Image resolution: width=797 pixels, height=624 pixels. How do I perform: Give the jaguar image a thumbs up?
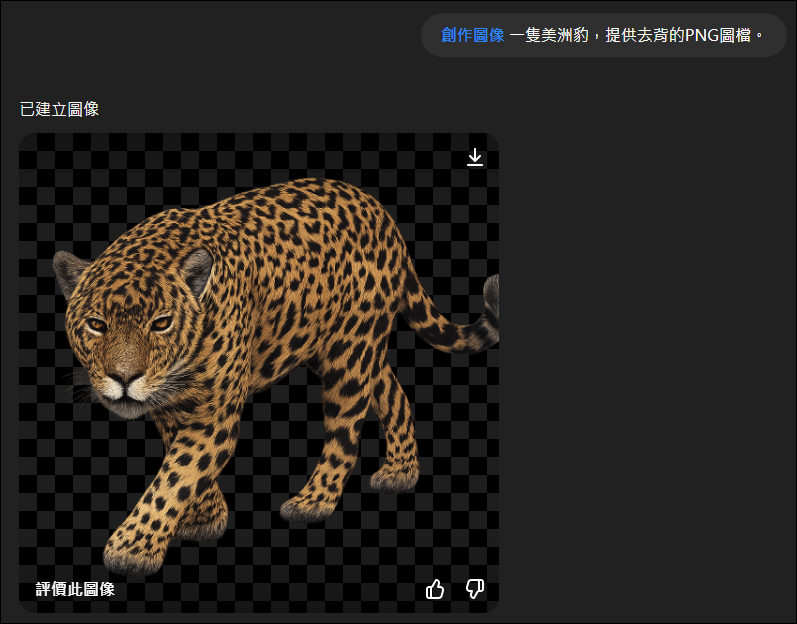435,589
